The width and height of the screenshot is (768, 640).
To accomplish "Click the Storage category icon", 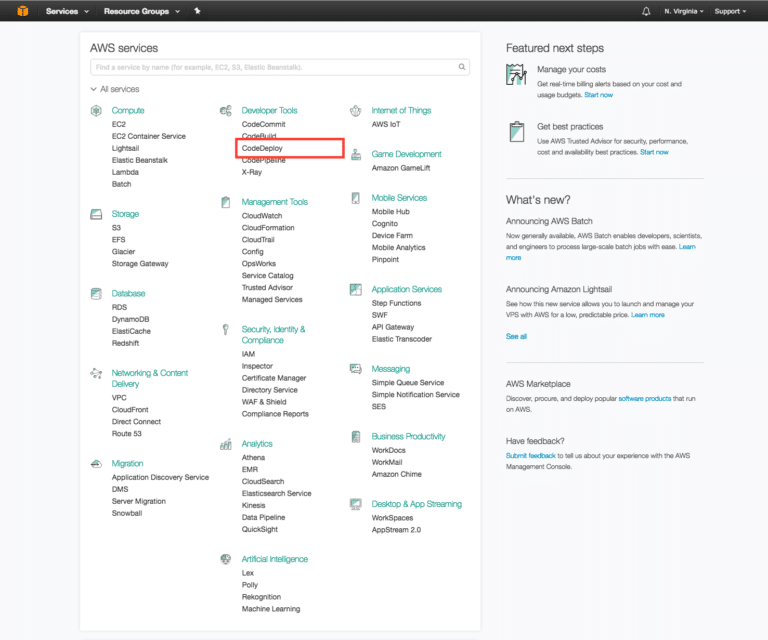I will click(x=96, y=214).
